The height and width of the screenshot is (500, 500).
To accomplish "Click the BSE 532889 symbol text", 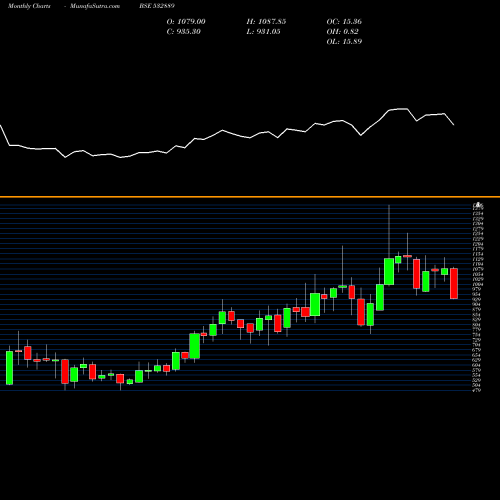I will [x=157, y=6].
